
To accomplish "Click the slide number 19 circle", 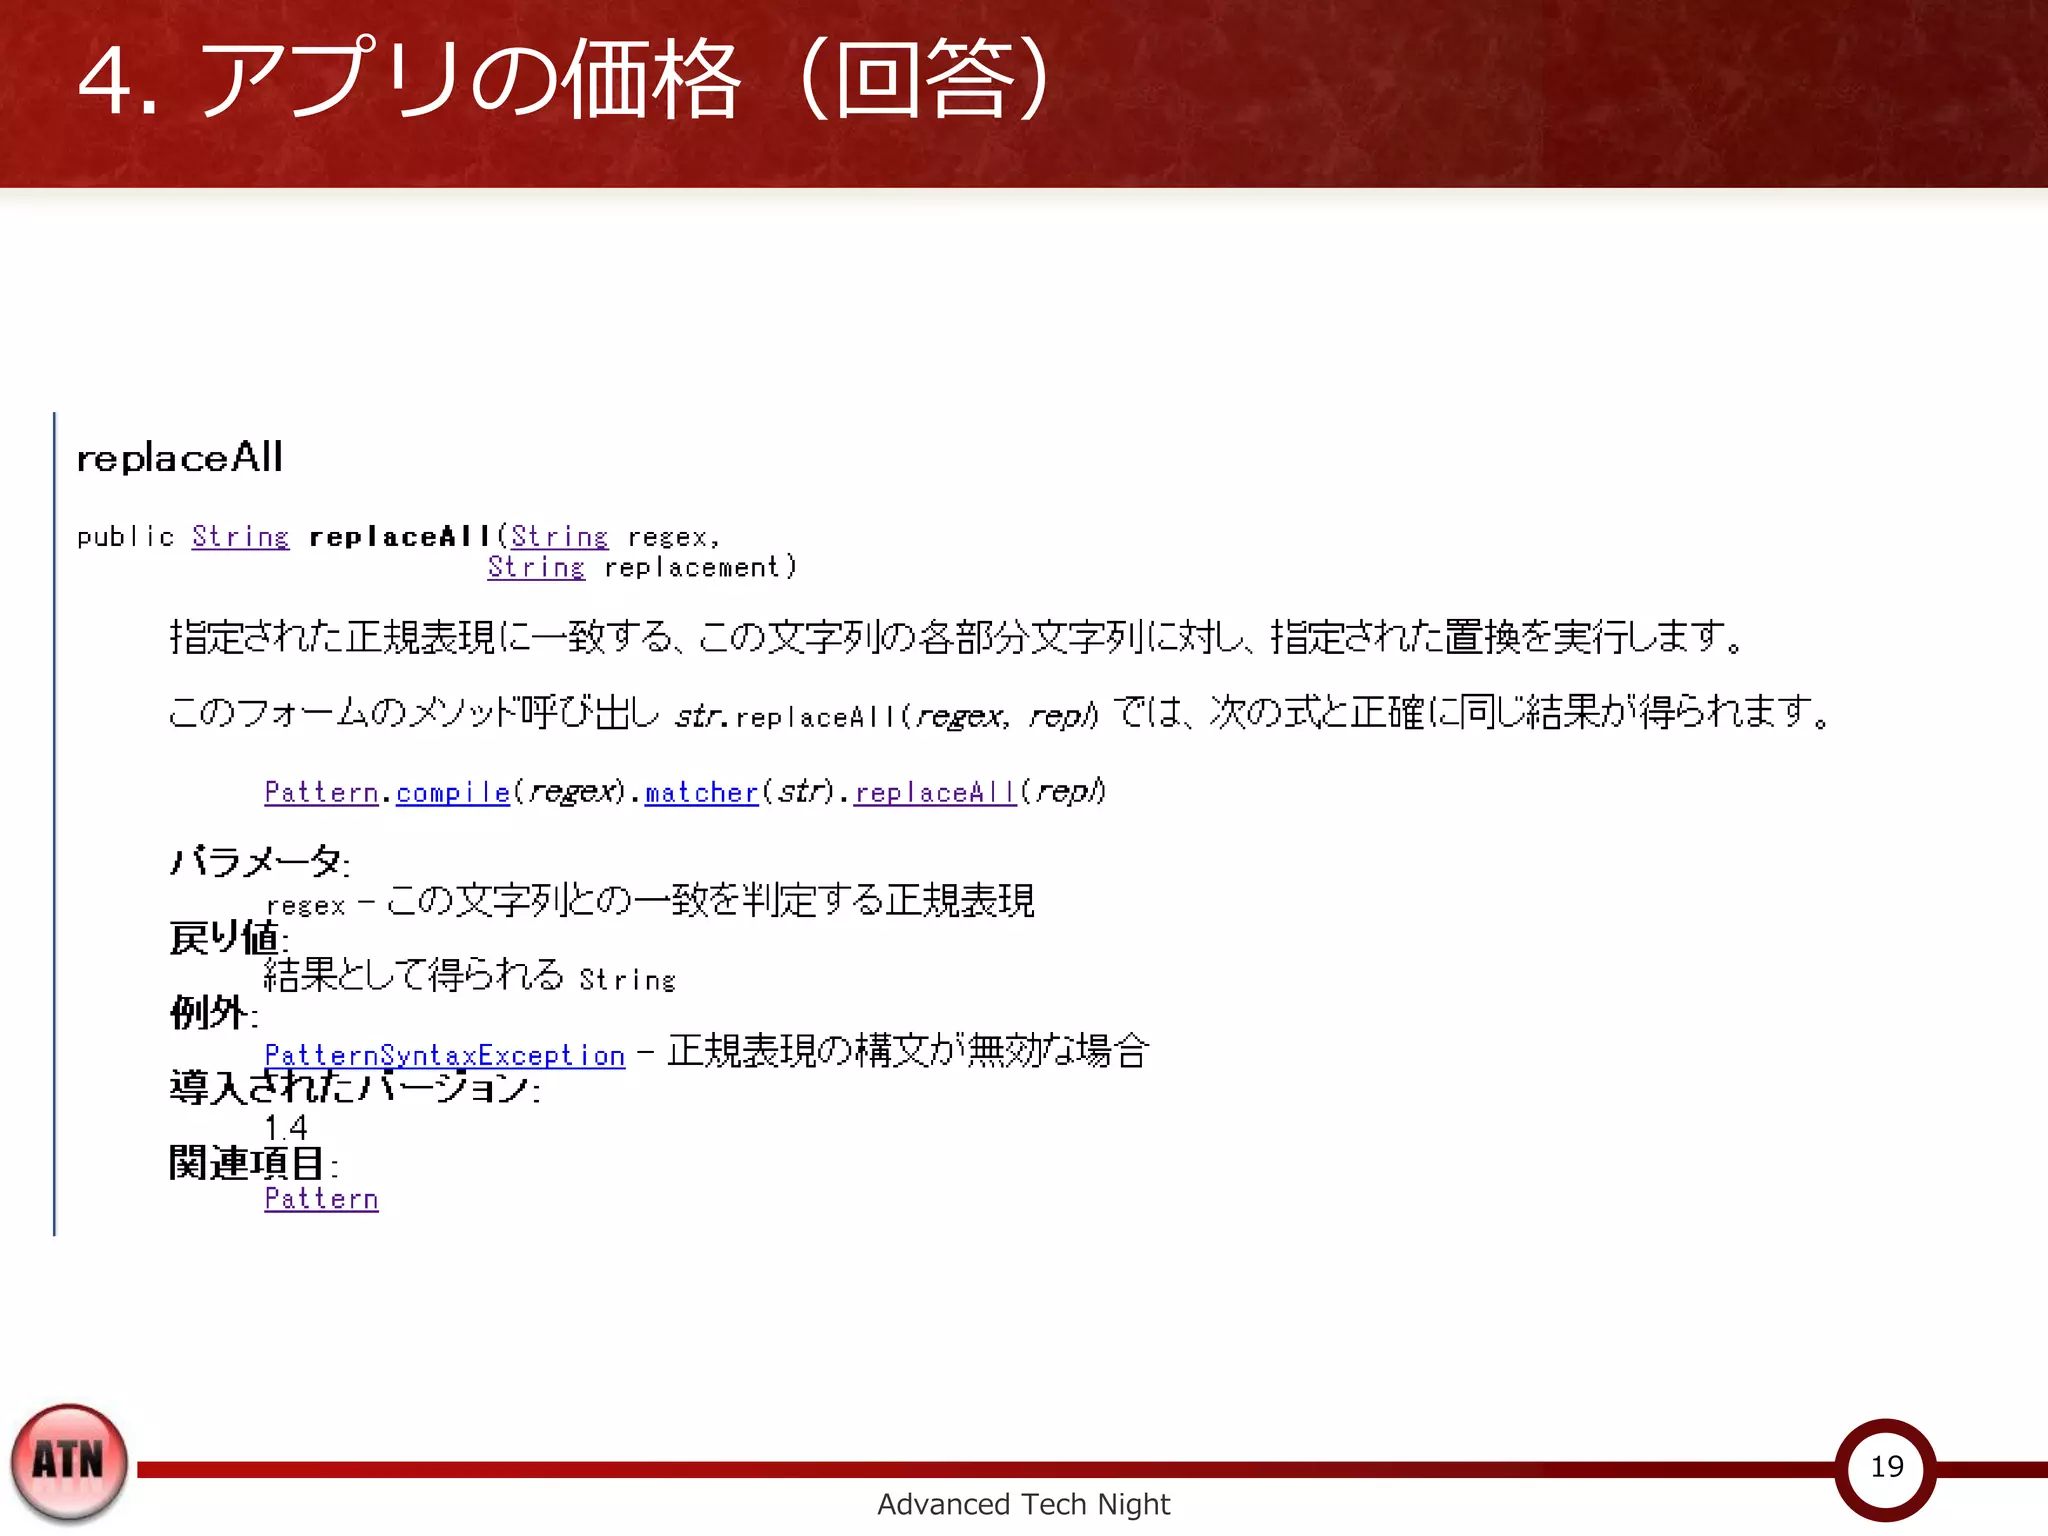I will point(1886,1468).
